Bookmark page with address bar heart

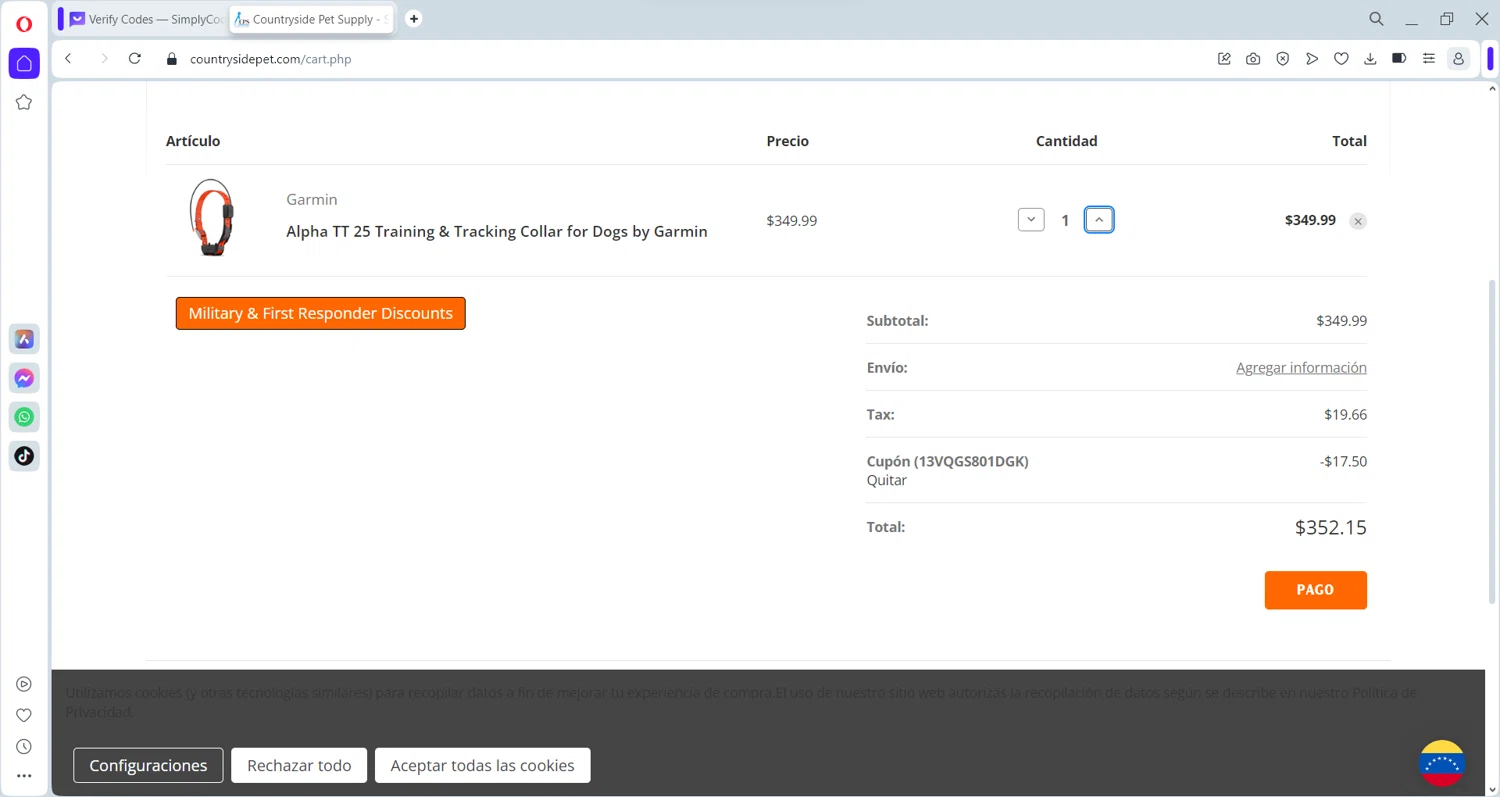[1341, 59]
